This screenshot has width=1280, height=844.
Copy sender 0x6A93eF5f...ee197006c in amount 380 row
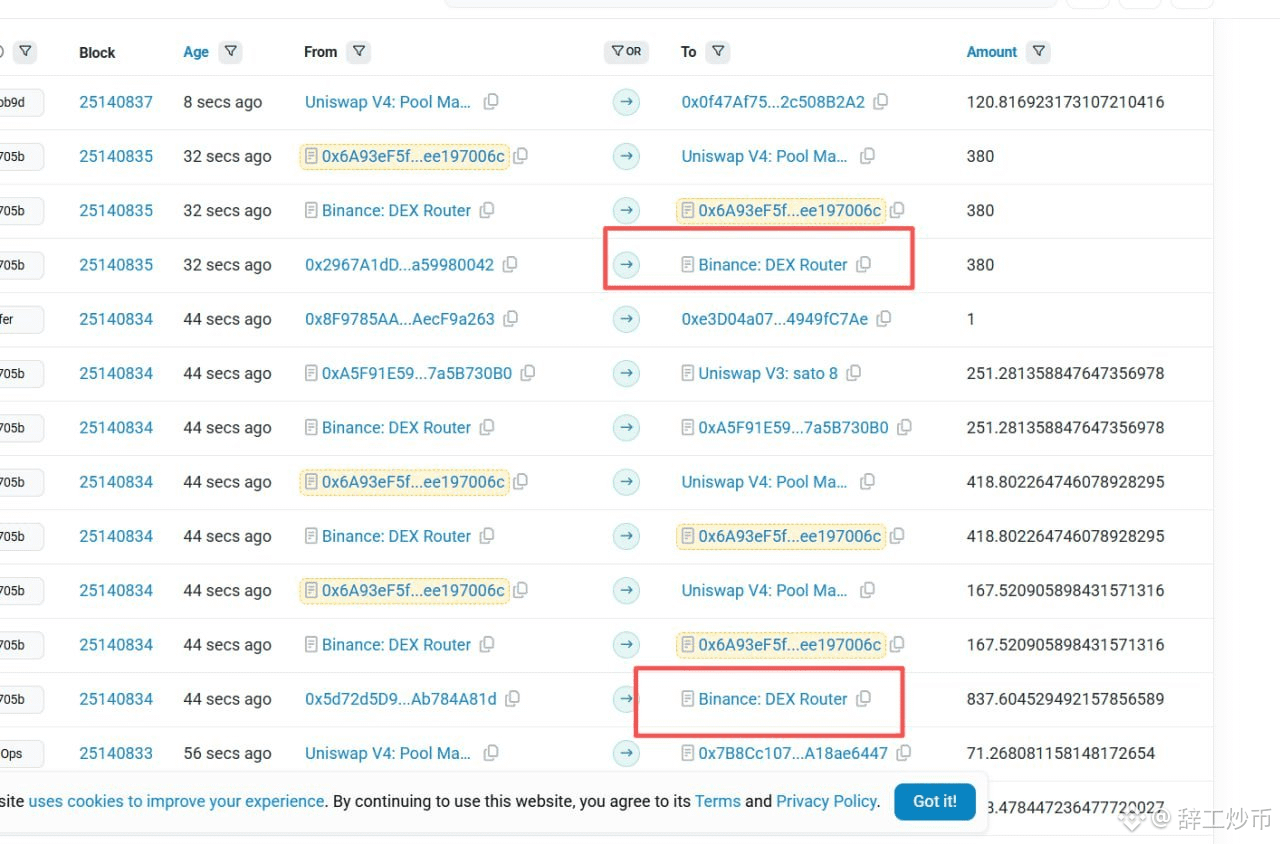pyautogui.click(x=521, y=156)
